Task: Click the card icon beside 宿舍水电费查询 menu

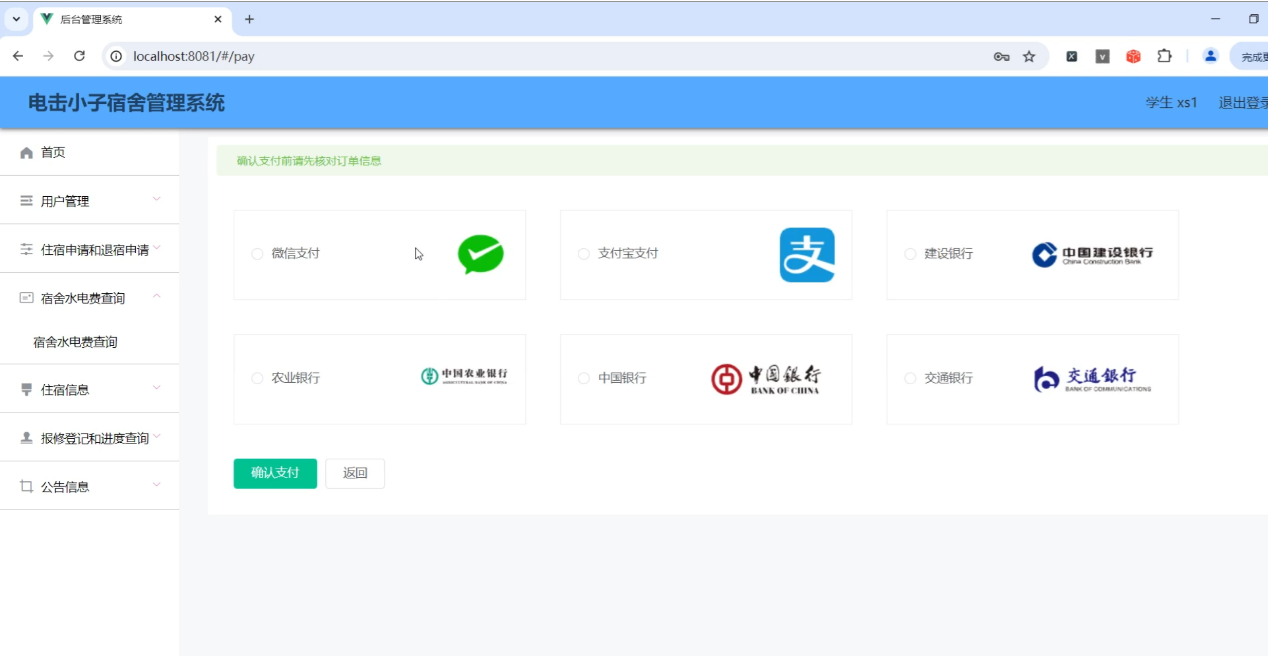Action: (x=27, y=298)
